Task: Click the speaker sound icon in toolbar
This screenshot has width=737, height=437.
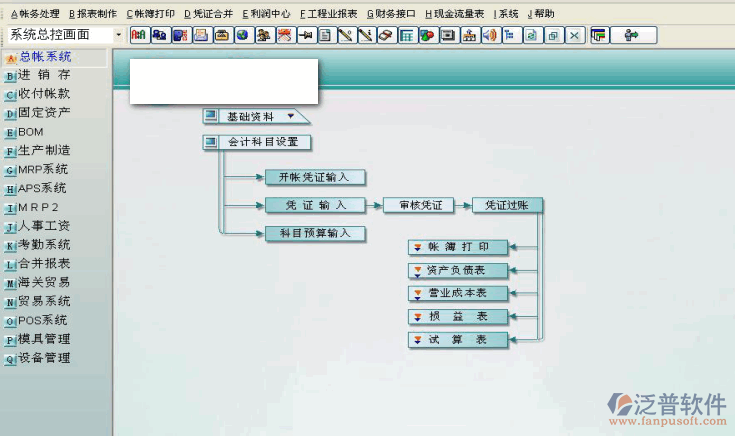Action: 489,35
